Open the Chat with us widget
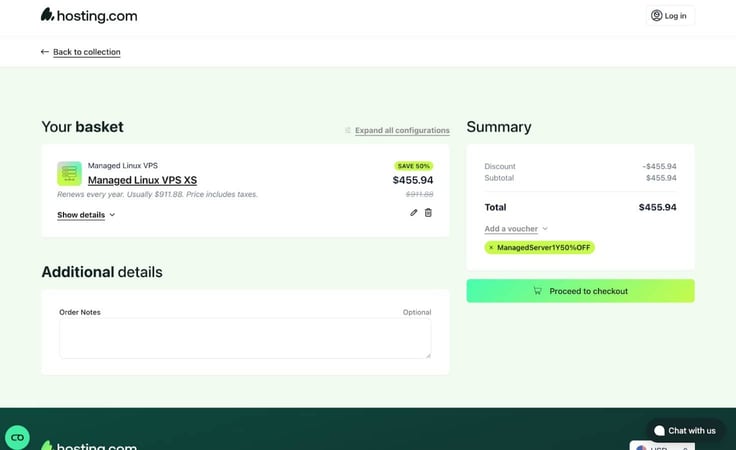 tap(684, 430)
